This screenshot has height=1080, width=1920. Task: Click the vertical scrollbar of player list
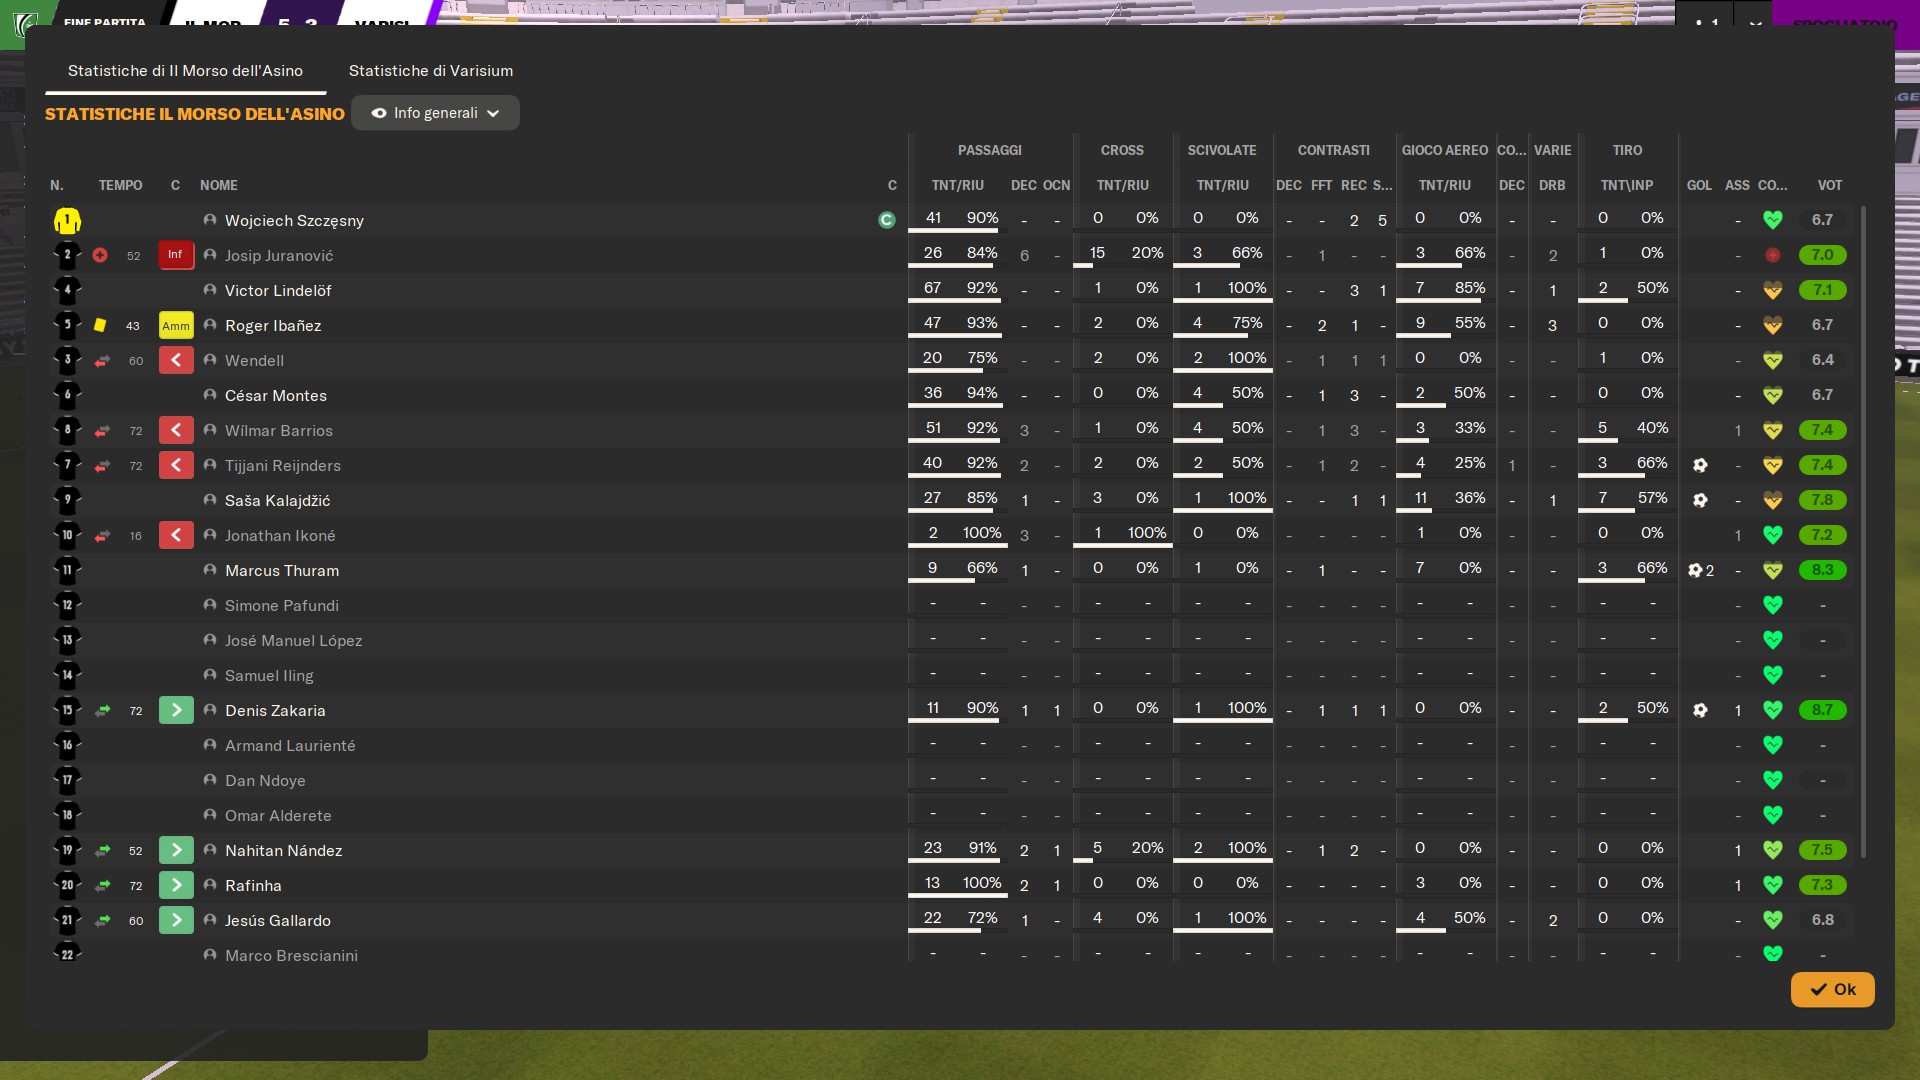(1863, 530)
